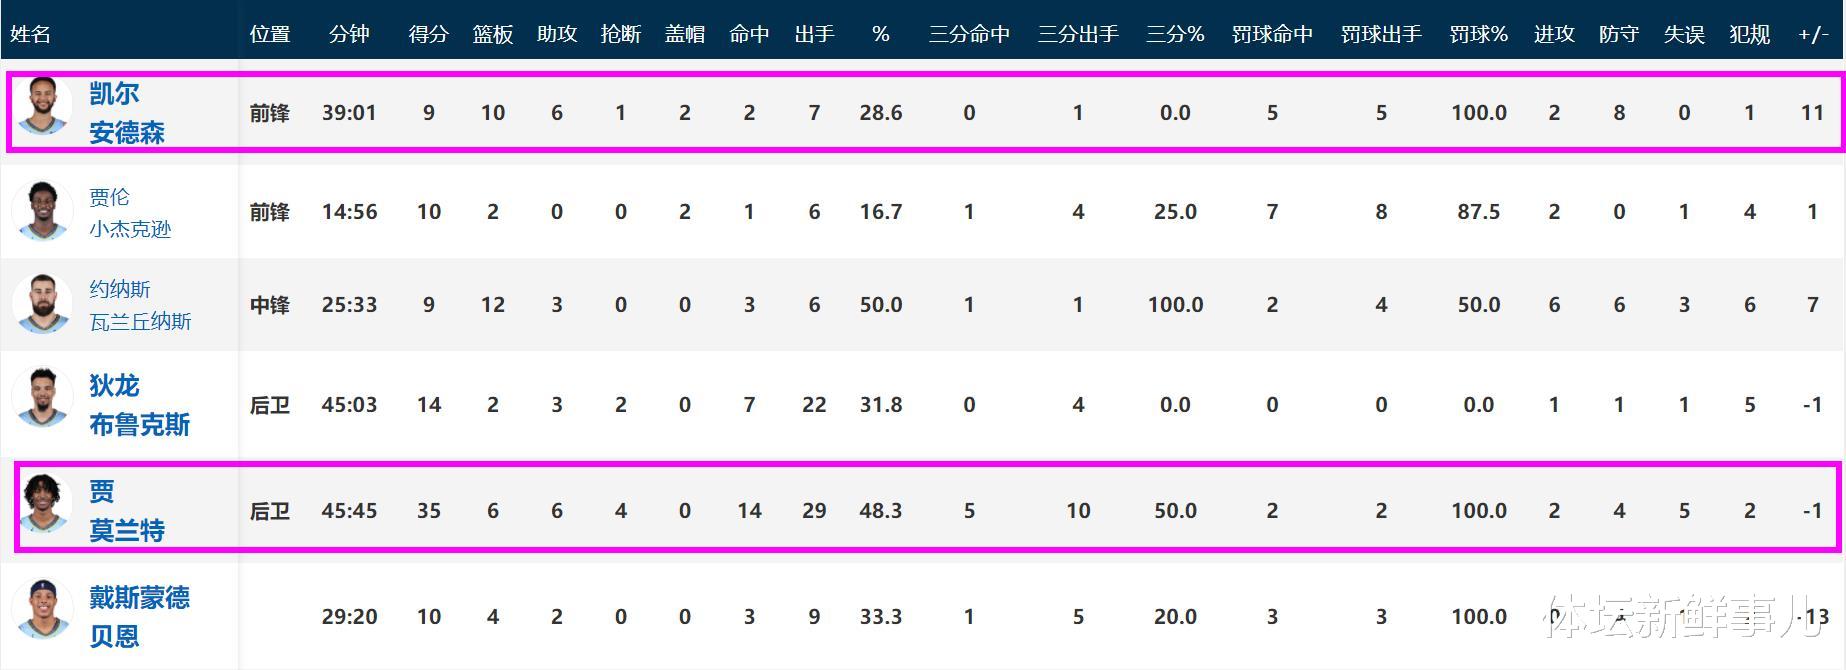This screenshot has height=670, width=1846.
Task: Click Jaren Jackson Jr.'s avatar photo
Action: point(43,211)
